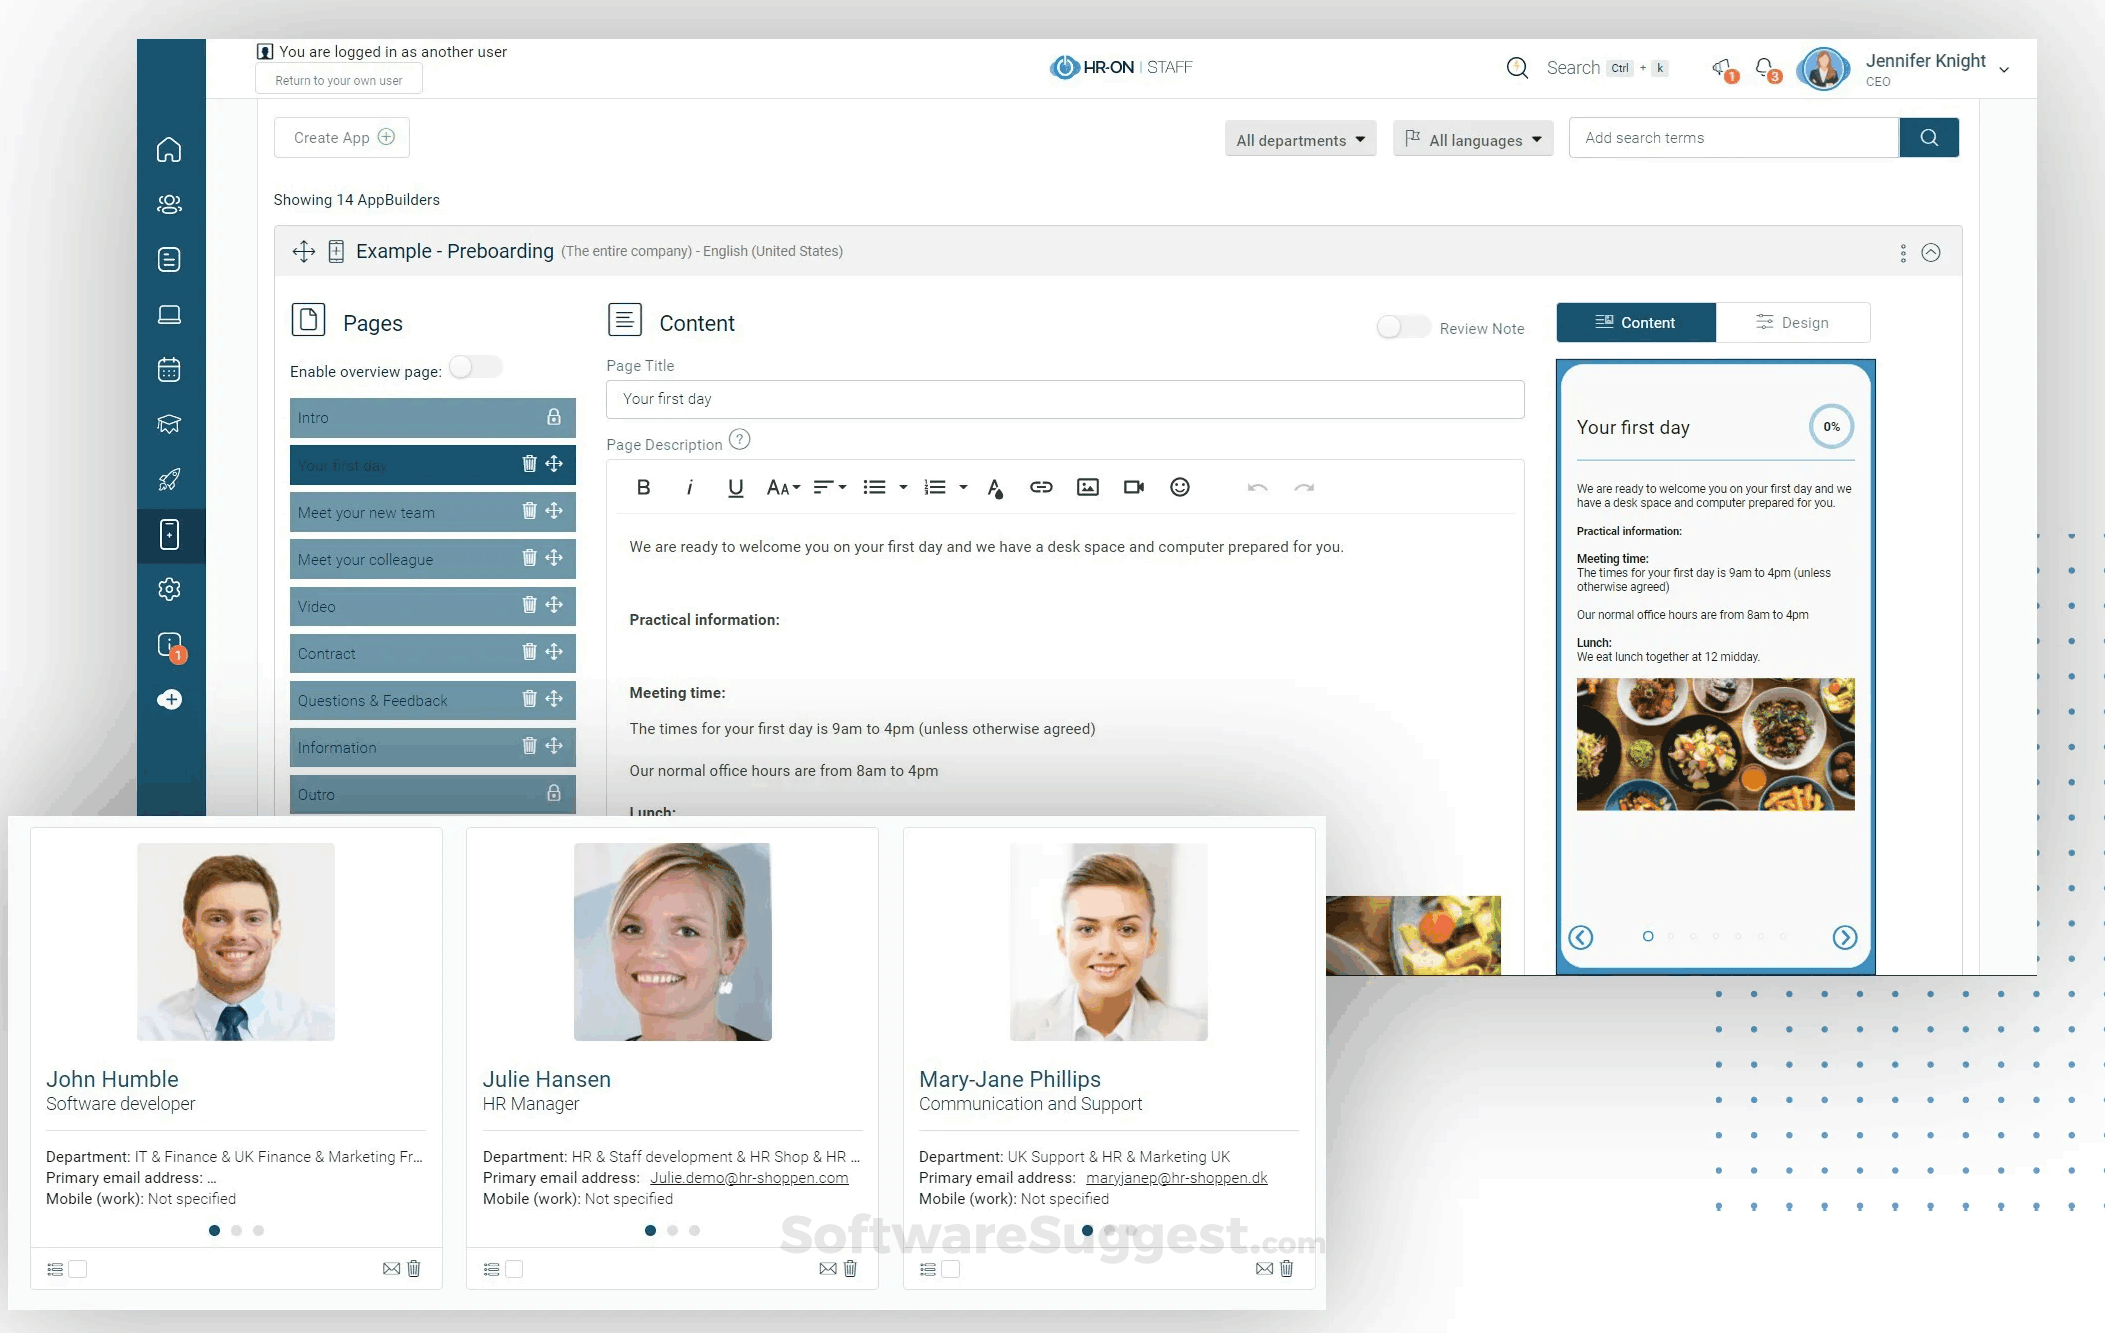
Task: Enable the overview page toggle
Action: [475, 367]
